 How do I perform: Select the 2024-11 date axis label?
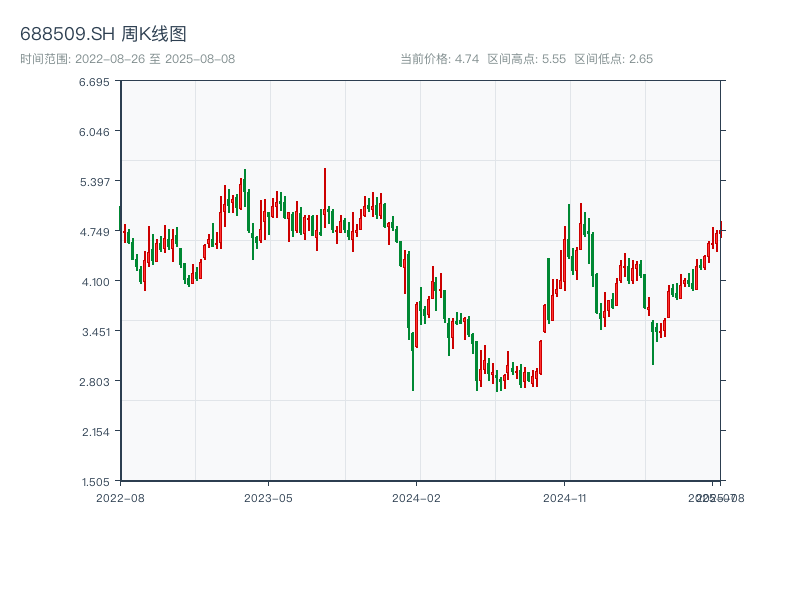[x=564, y=497]
